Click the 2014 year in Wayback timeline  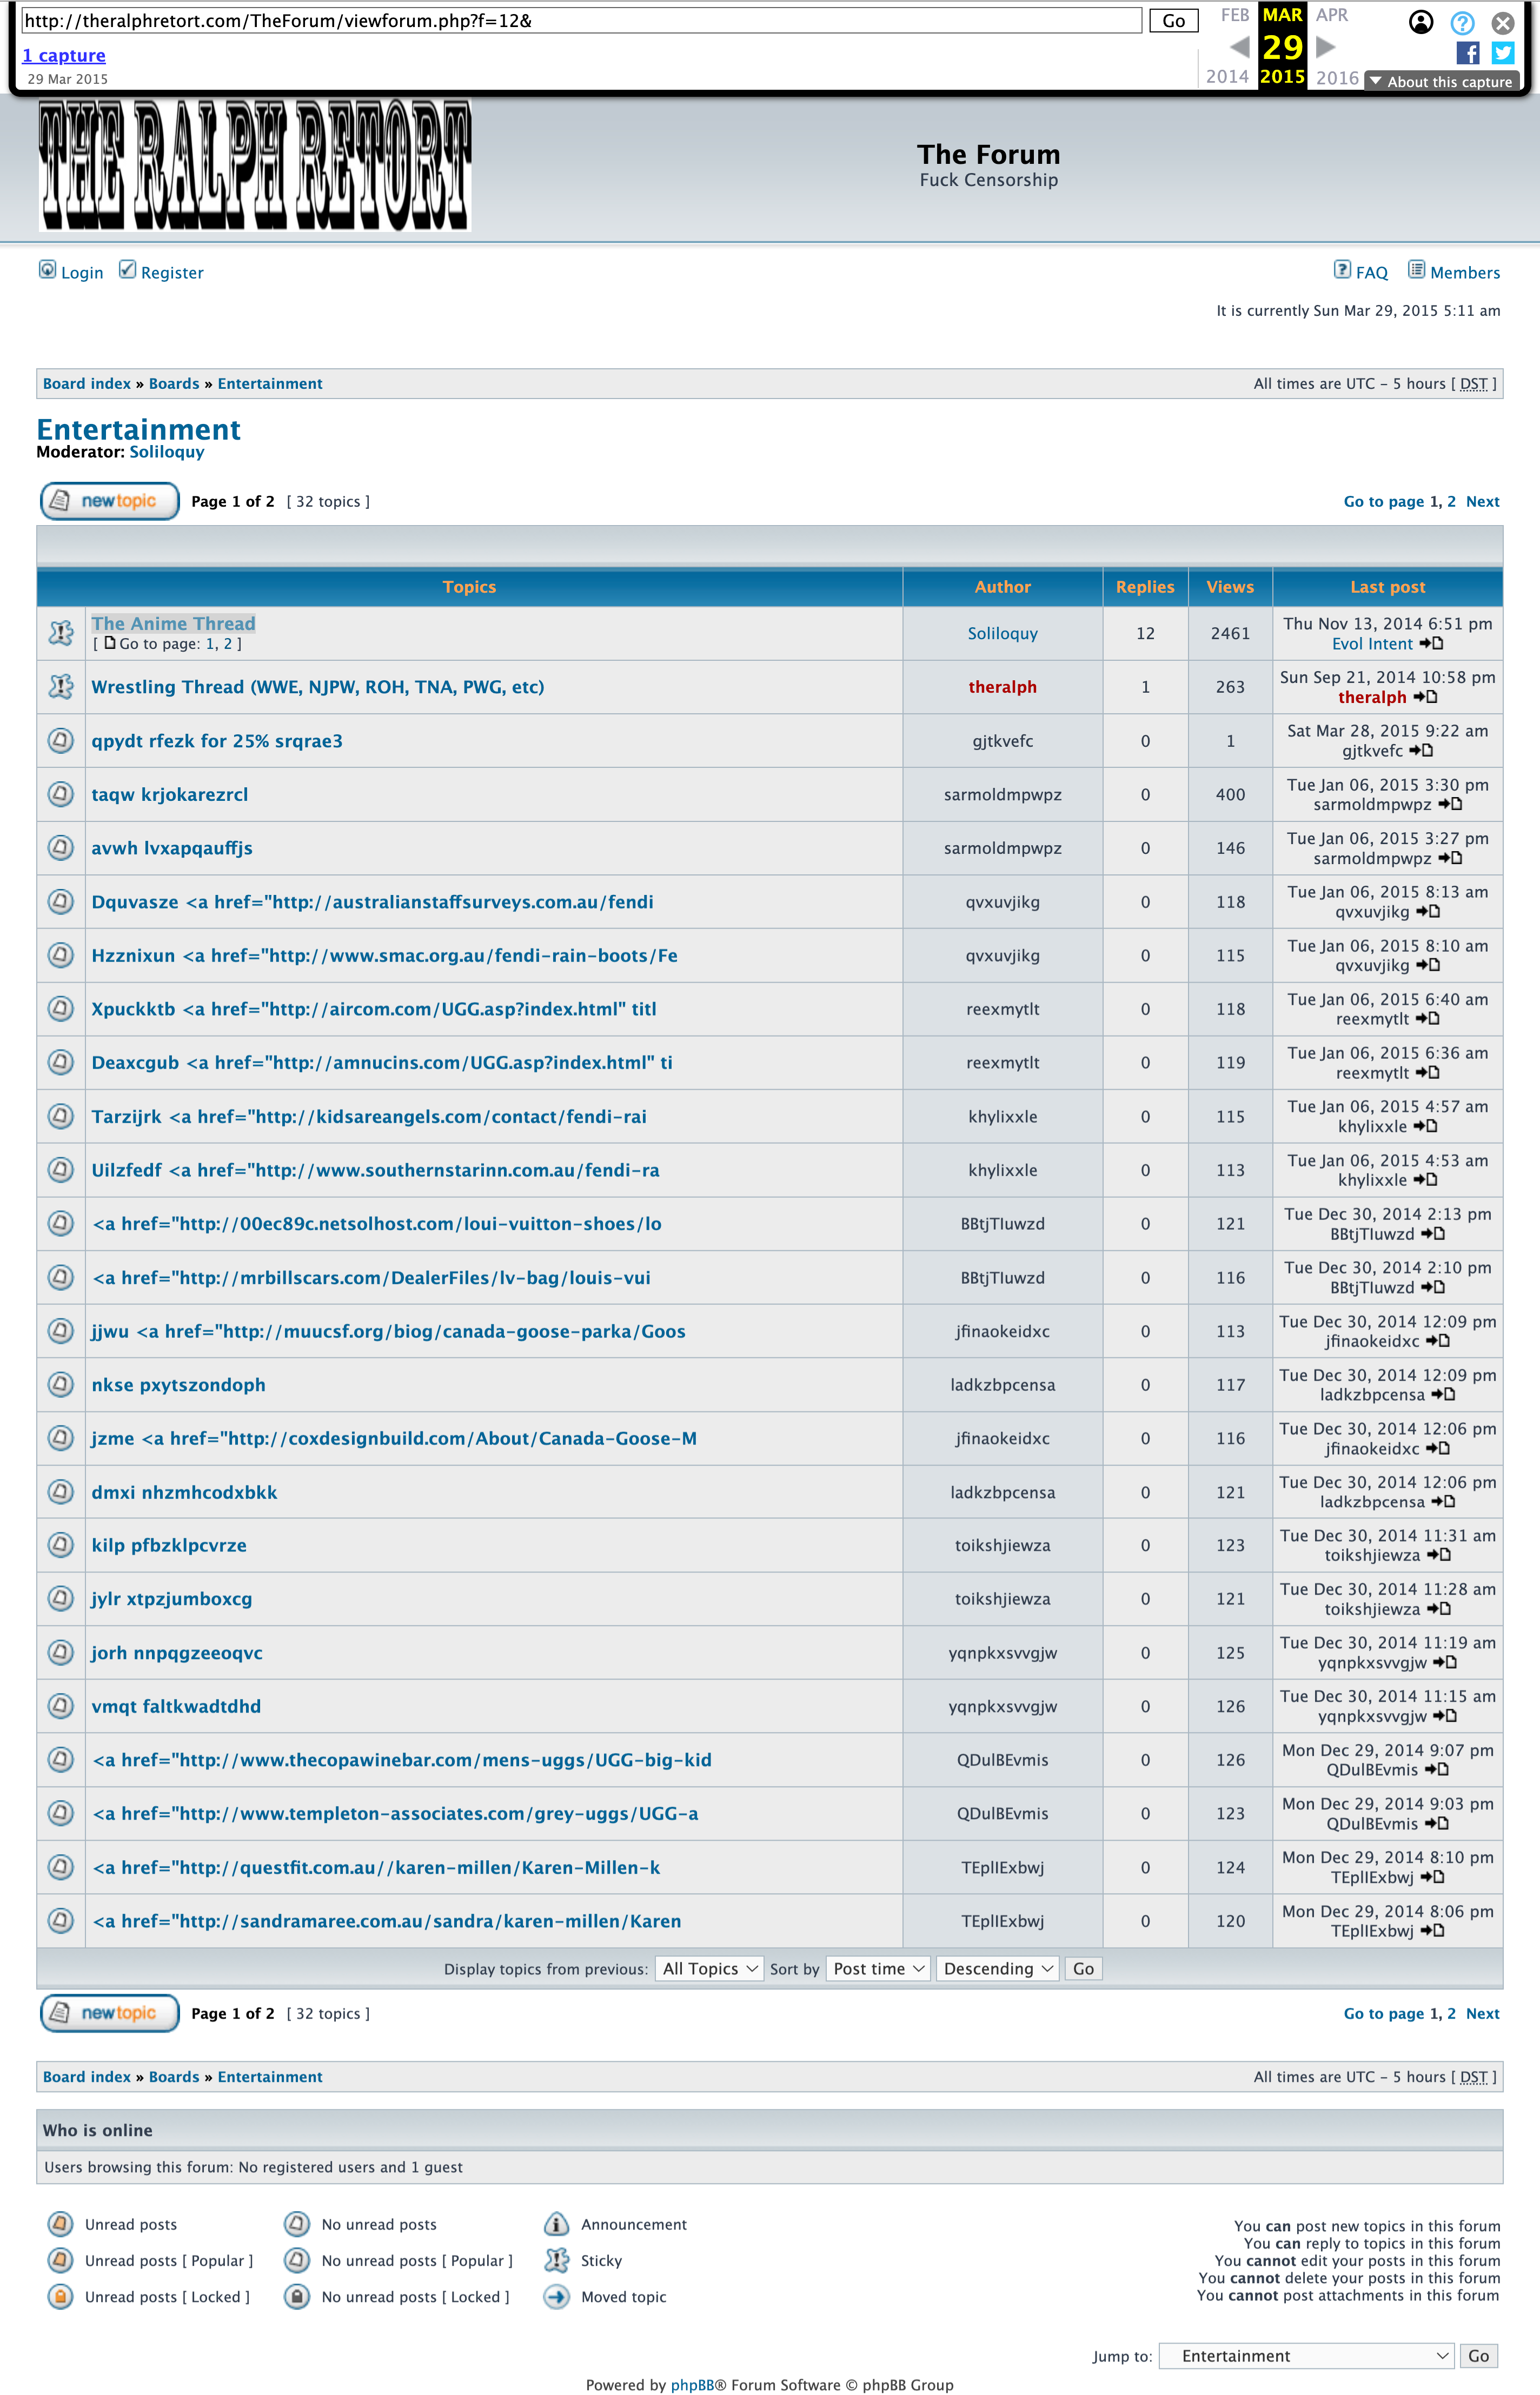pyautogui.click(x=1227, y=77)
